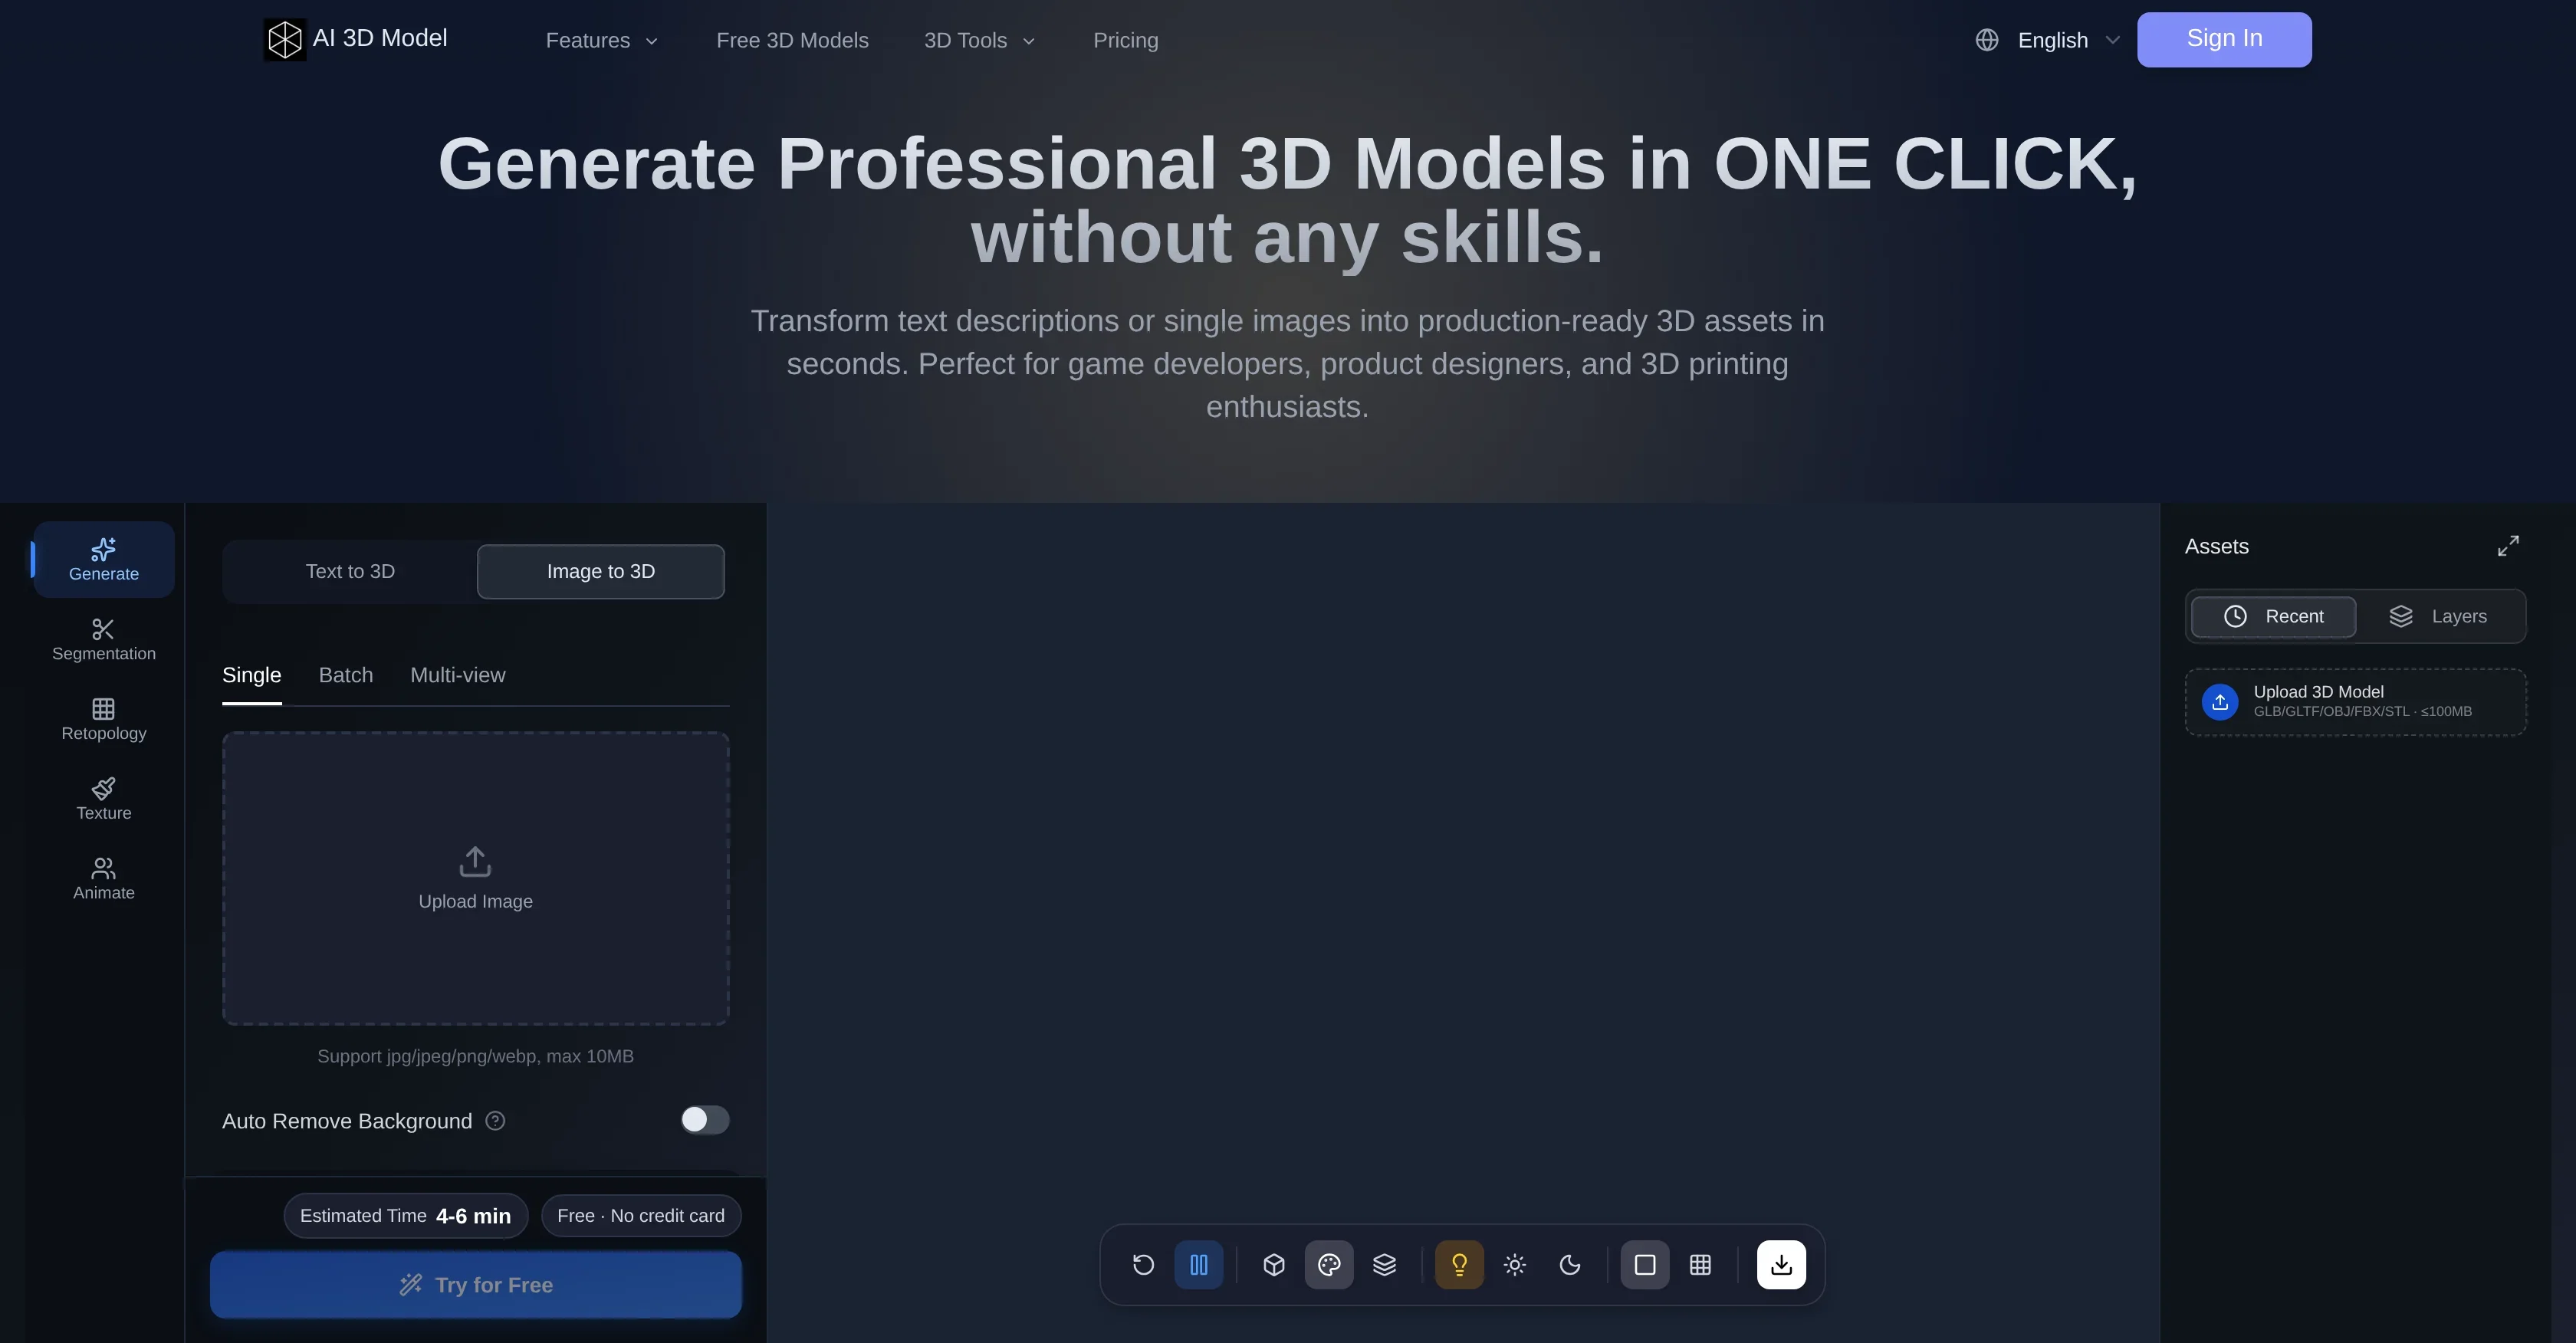Download the model with download icon
Image resolution: width=2576 pixels, height=1343 pixels.
click(x=1781, y=1264)
